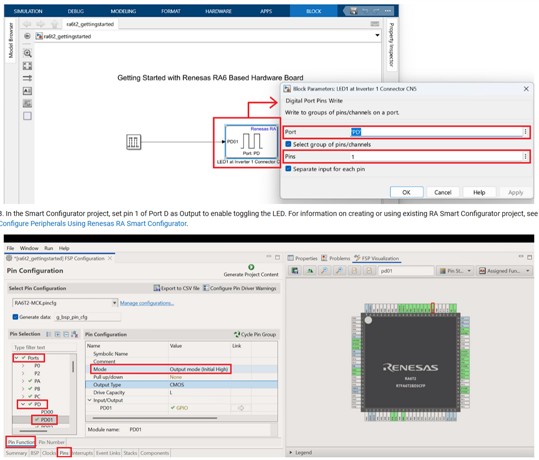Click the quick access save icon in toolstrip
Image resolution: width=539 pixels, height=460 pixels.
353,11
